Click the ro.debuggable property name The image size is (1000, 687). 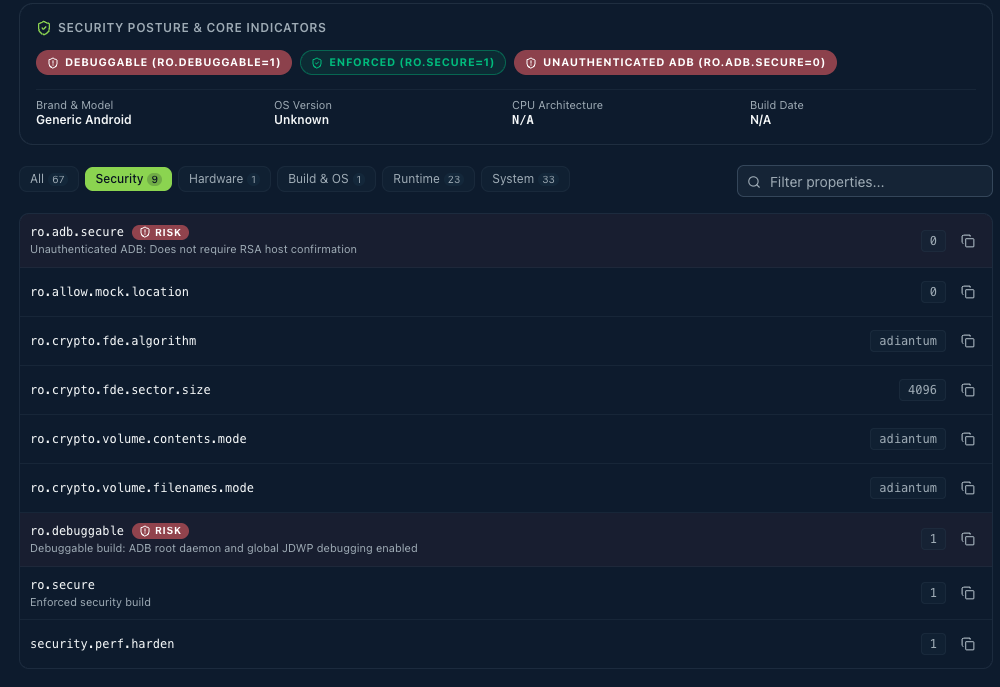[77, 531]
